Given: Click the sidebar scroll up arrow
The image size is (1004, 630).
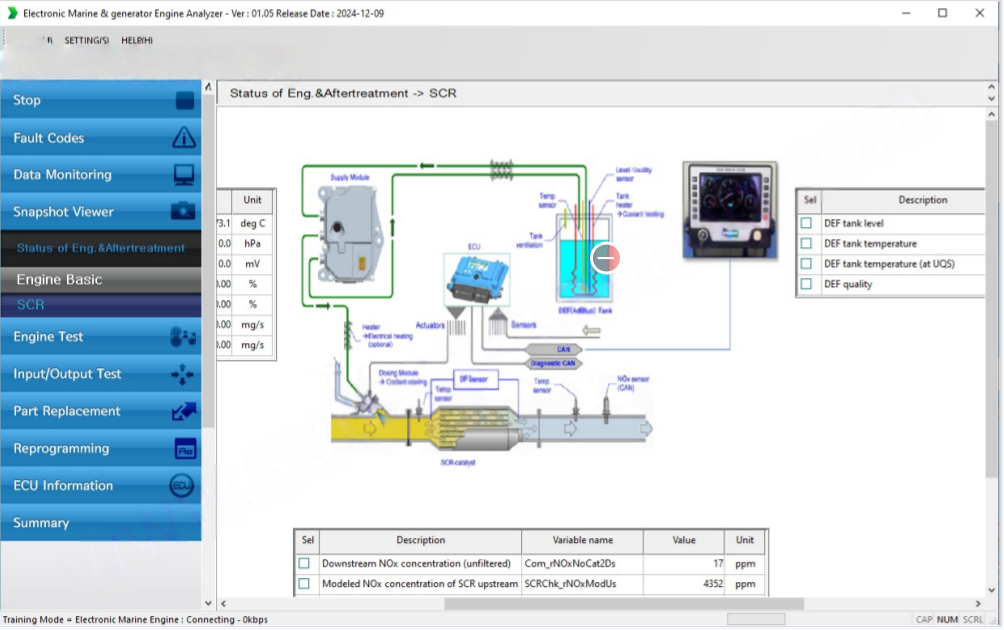Looking at the screenshot, I should [x=208, y=88].
